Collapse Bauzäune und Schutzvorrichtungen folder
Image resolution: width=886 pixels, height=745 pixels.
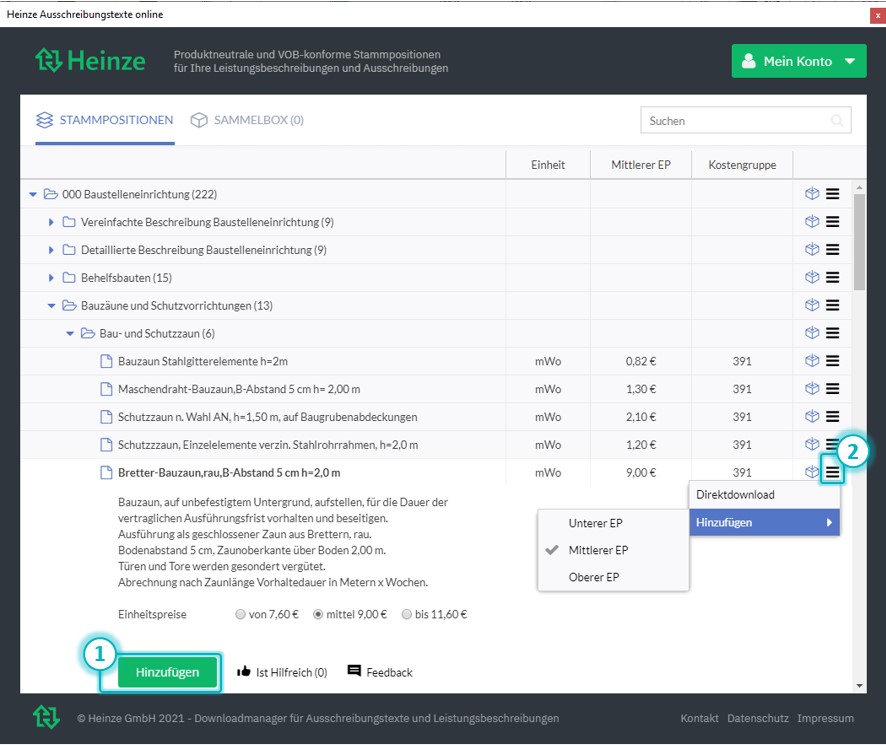pyautogui.click(x=51, y=306)
